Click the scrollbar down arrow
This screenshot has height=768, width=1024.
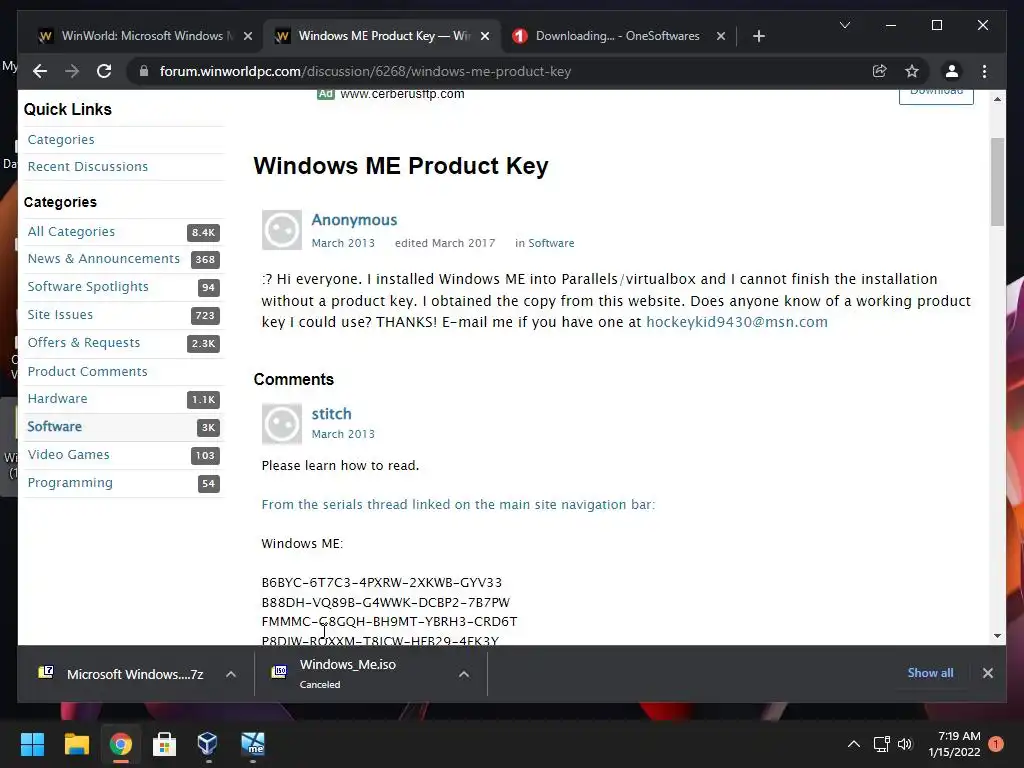pos(997,635)
